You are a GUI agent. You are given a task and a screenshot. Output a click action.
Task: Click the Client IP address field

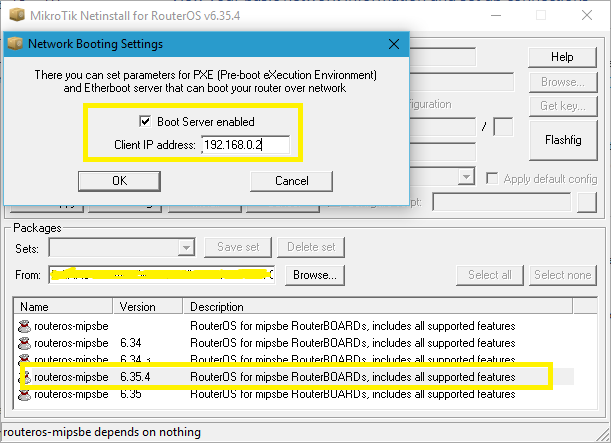245,145
